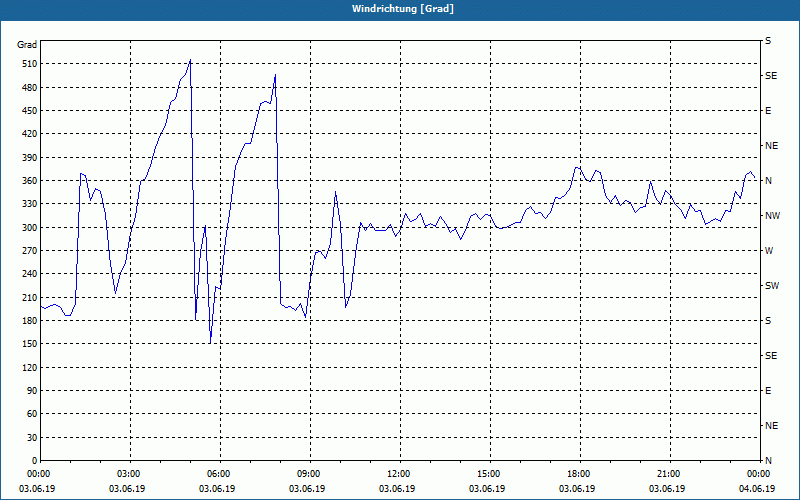
Task: Click the 270 degree y-axis label
Action: coord(30,251)
